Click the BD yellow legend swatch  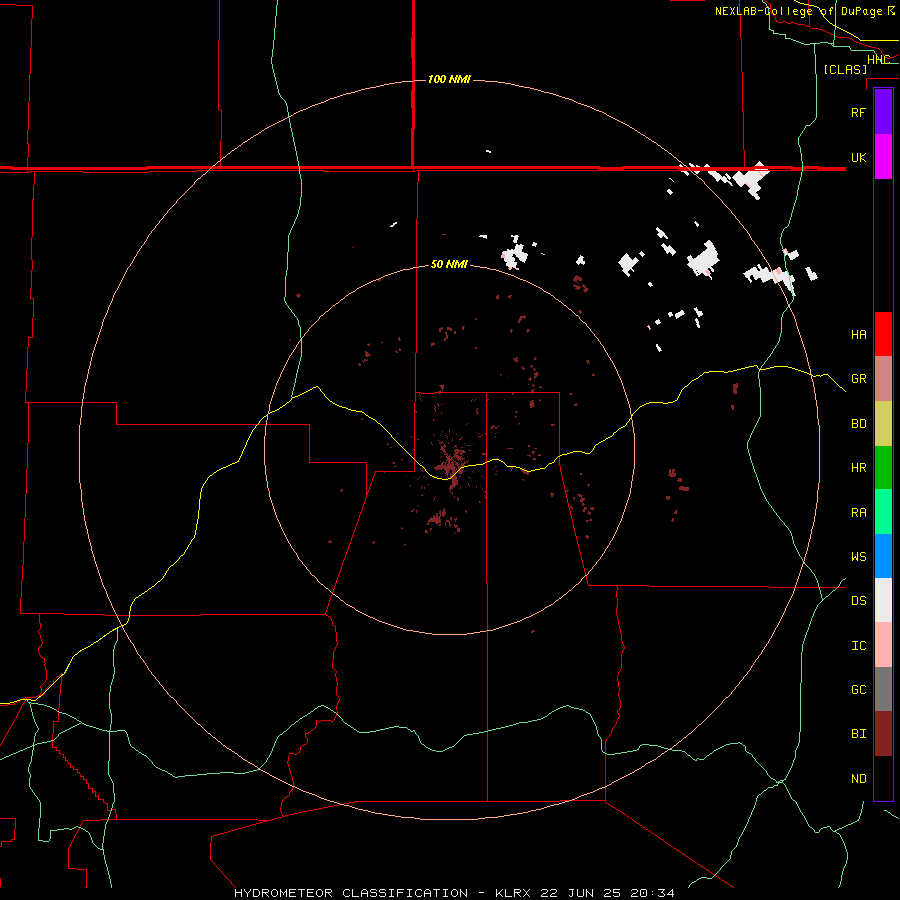pos(883,424)
